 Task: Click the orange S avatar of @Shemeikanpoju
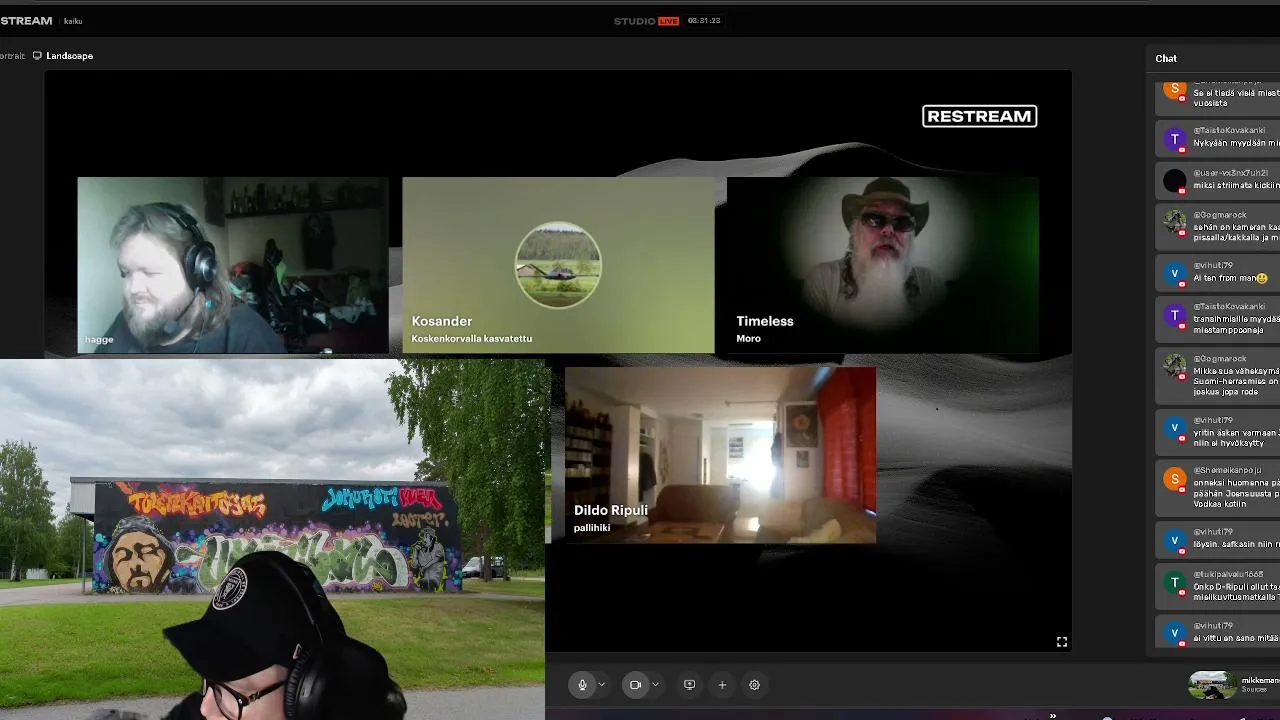pos(1175,478)
